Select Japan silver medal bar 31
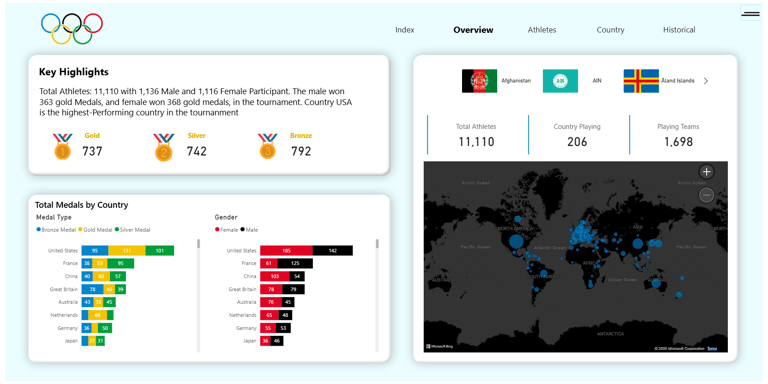The image size is (768, 384). (100, 340)
